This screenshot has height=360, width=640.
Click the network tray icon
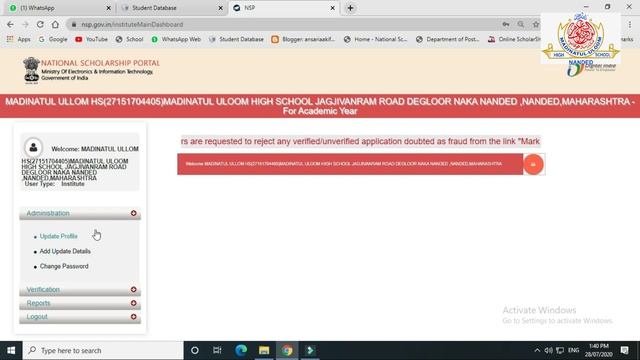(x=560, y=351)
